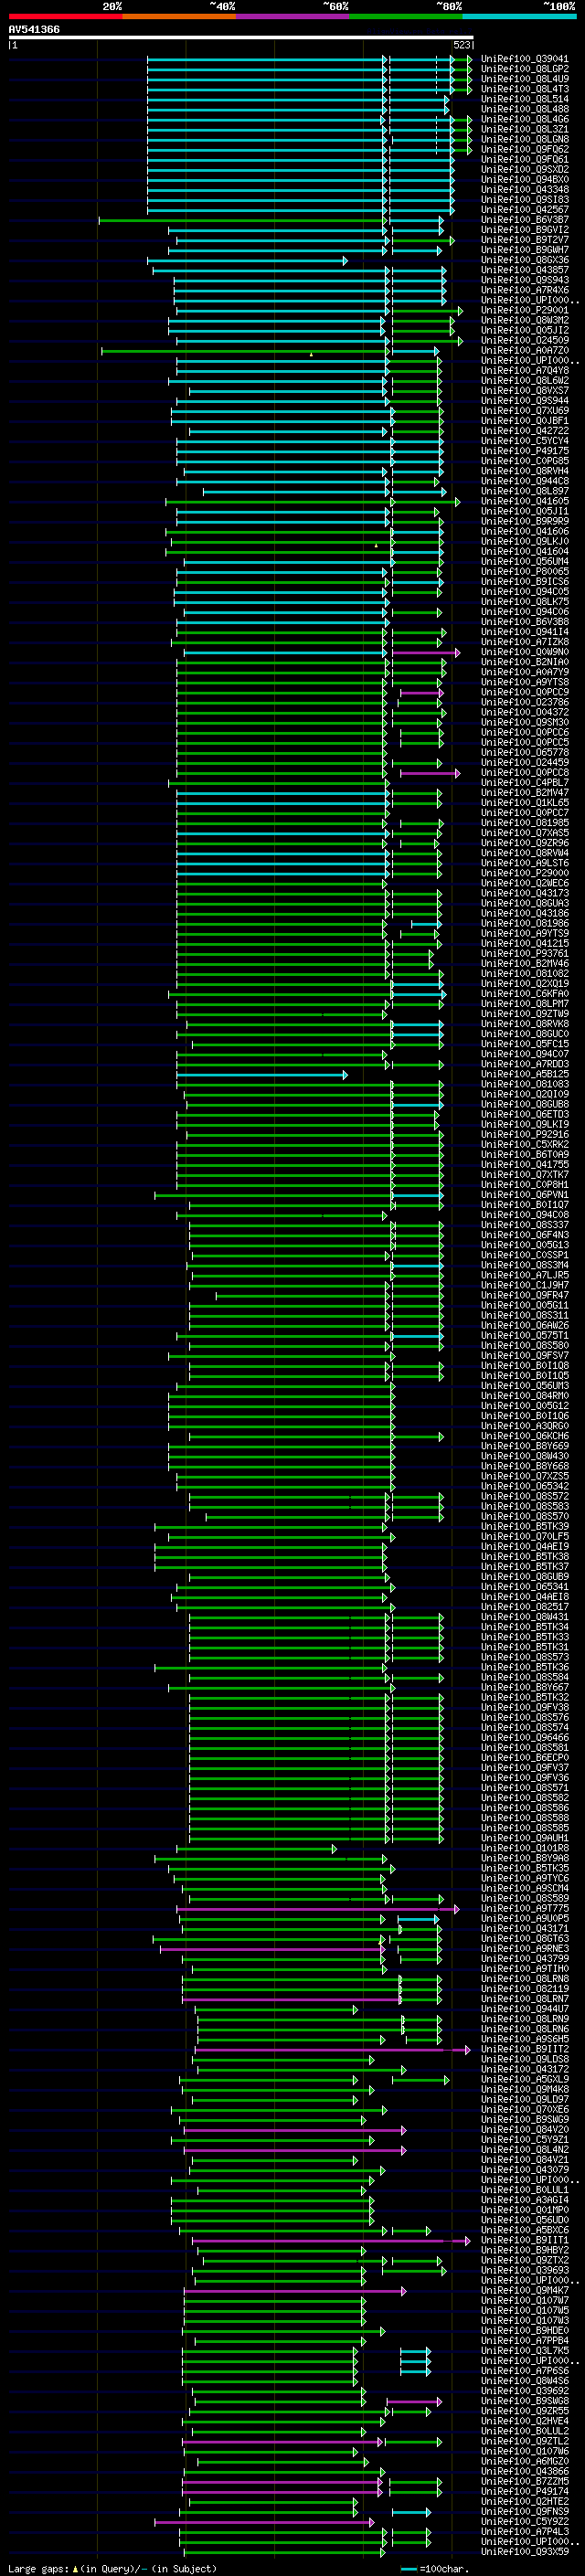Viewport: 585px width, 2576px height.
Task: Click hit label UniRef100_Q6KCH6
Action: [x=525, y=1436]
